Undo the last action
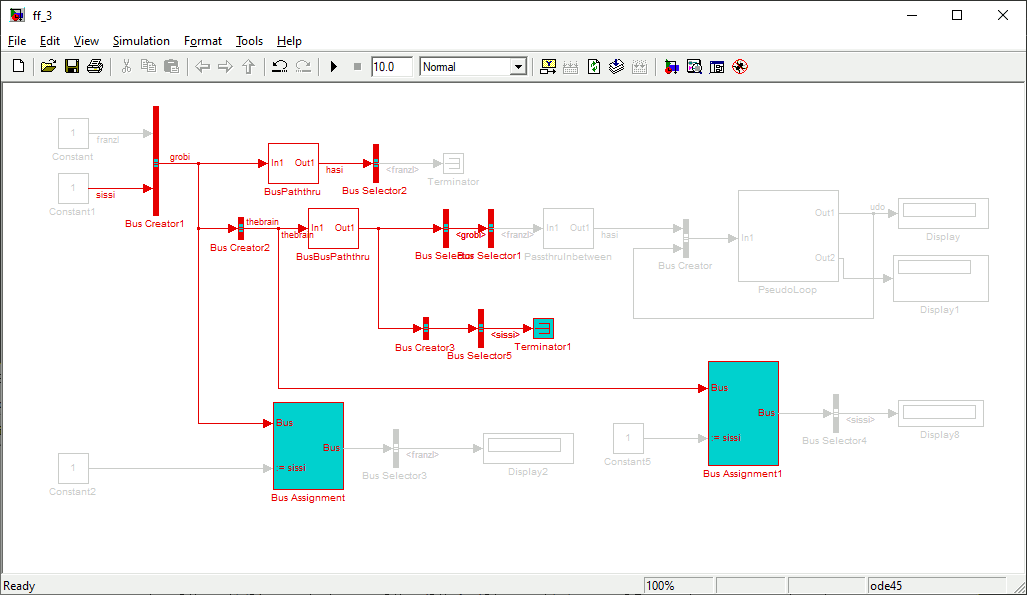Image resolution: width=1027 pixels, height=595 pixels. [280, 66]
